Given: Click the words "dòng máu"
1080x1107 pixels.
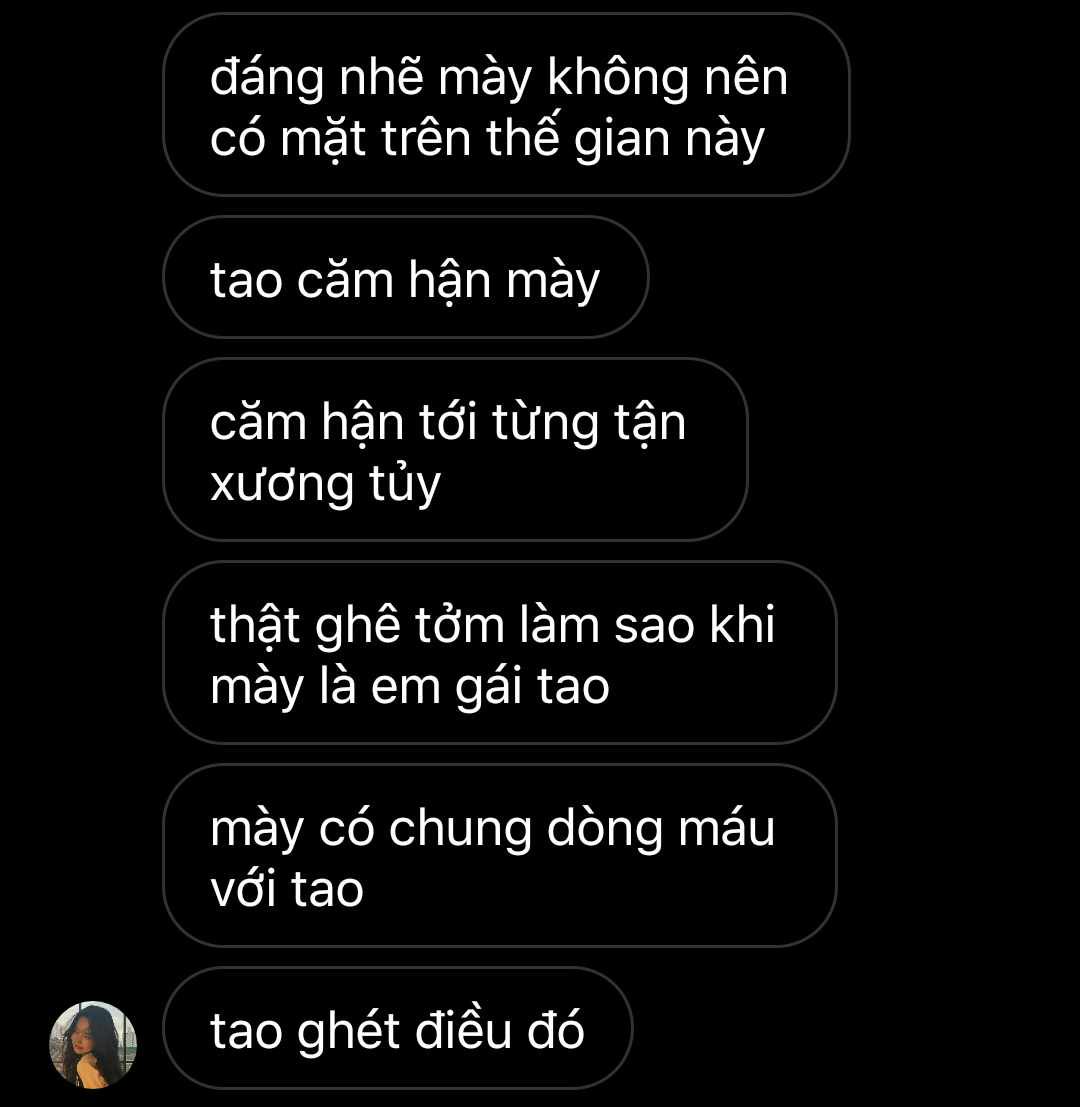Looking at the screenshot, I should click(661, 827).
